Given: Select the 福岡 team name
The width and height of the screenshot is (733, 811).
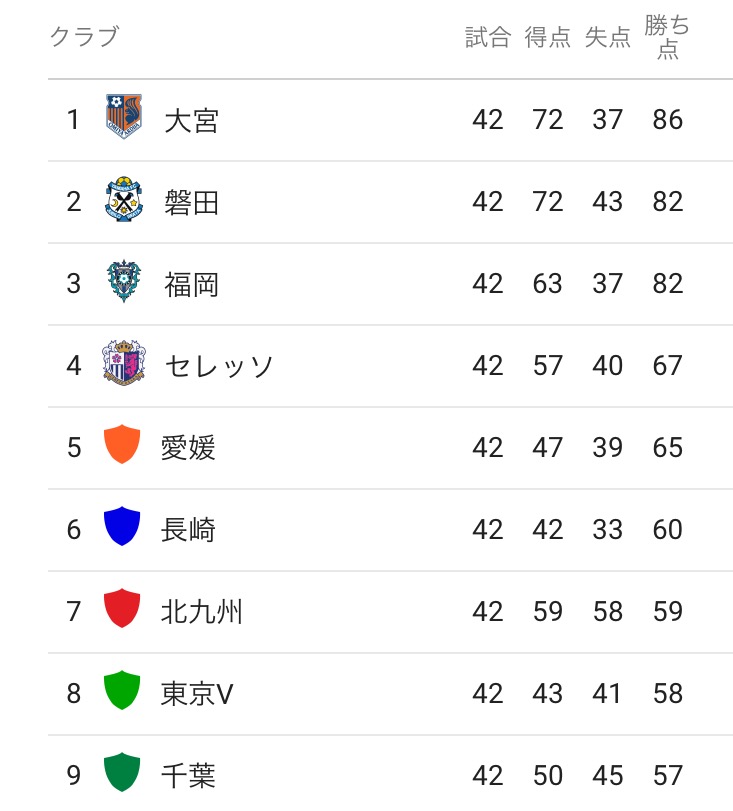Looking at the screenshot, I should tap(191, 285).
